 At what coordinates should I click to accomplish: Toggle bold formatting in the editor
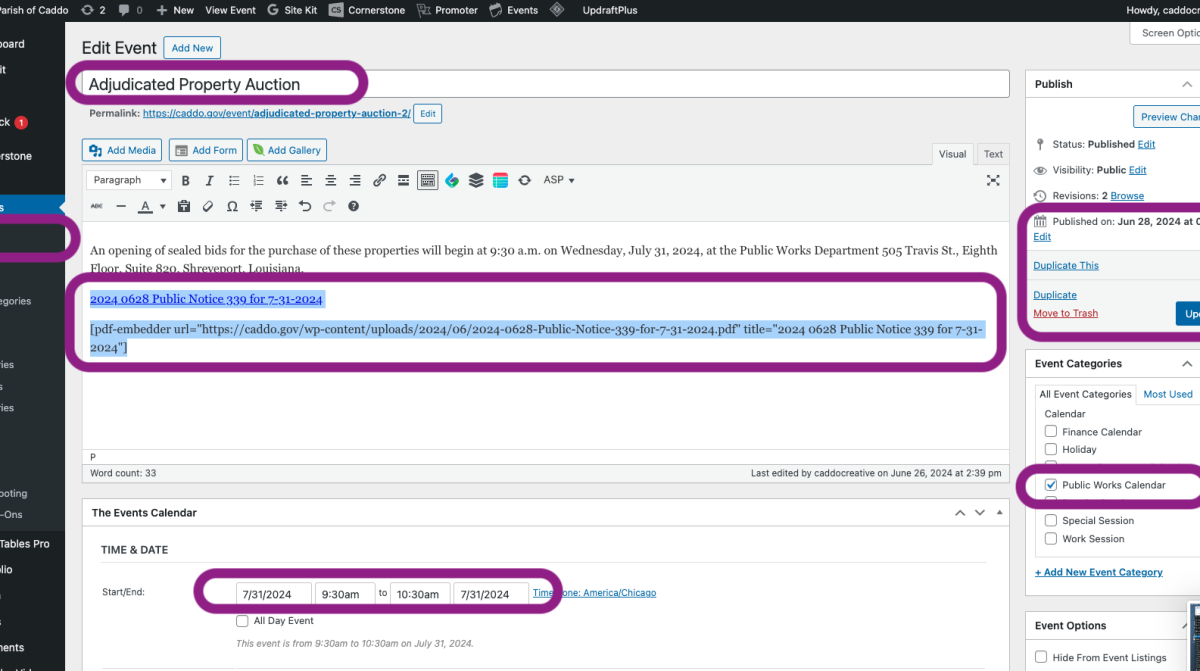pos(185,180)
